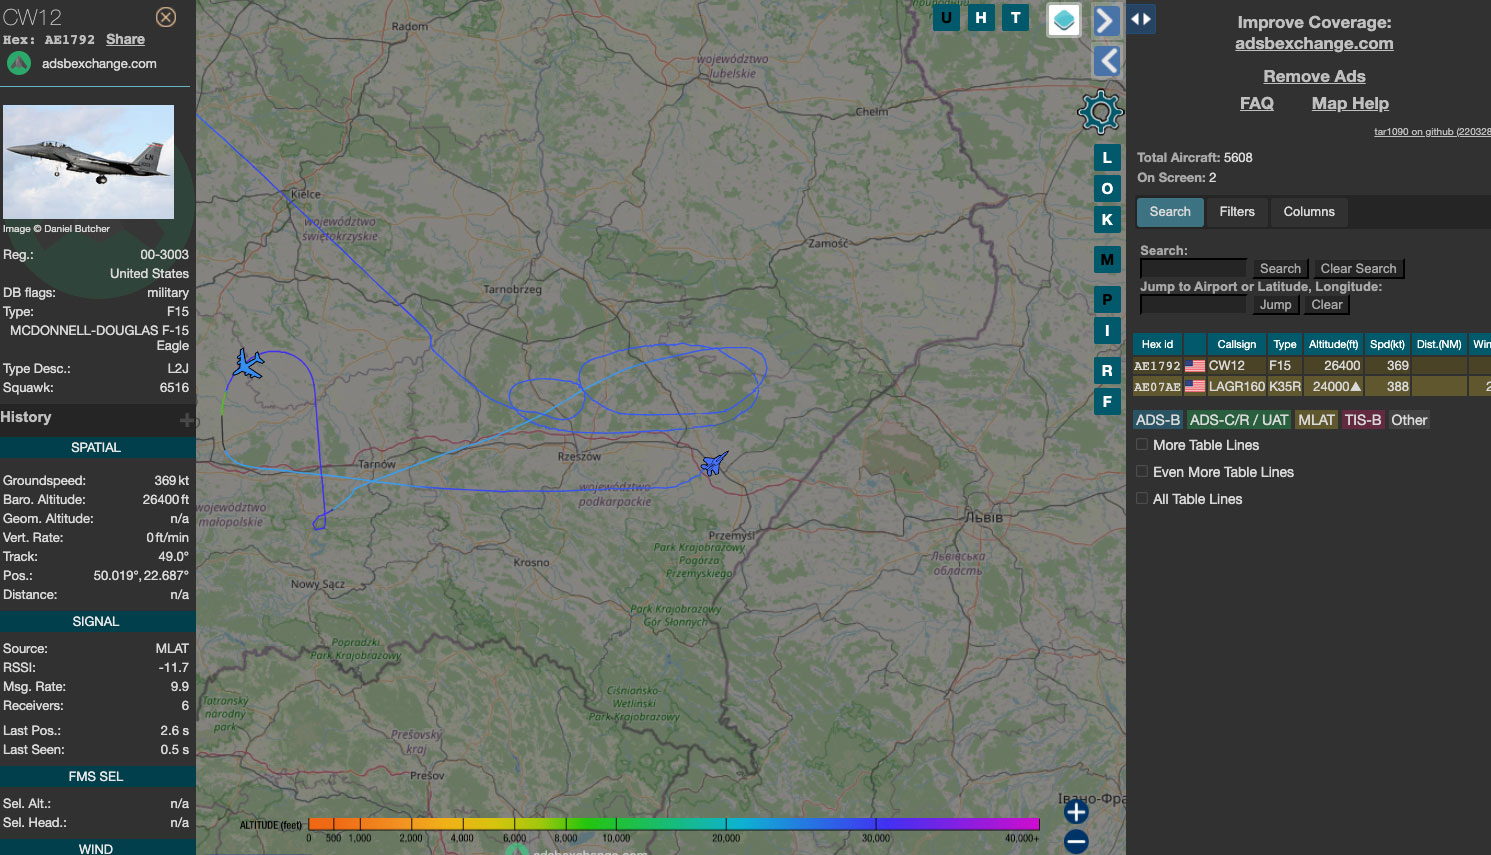Viewport: 1491px width, 855px height.
Task: Open the FAQ link
Action: (1257, 103)
